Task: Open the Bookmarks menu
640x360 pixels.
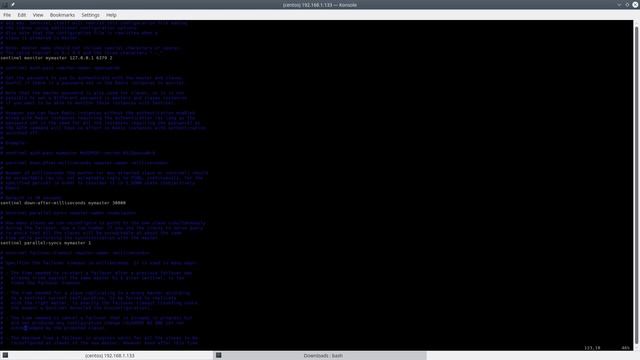Action: tap(62, 15)
